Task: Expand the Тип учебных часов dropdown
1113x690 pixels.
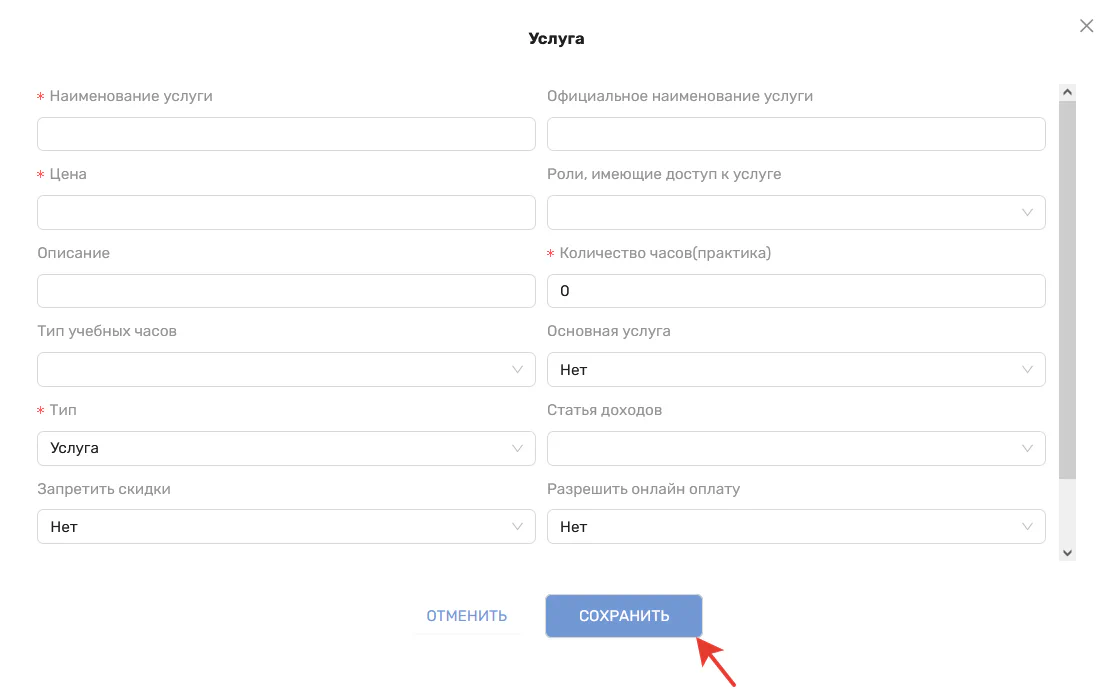Action: pyautogui.click(x=286, y=369)
